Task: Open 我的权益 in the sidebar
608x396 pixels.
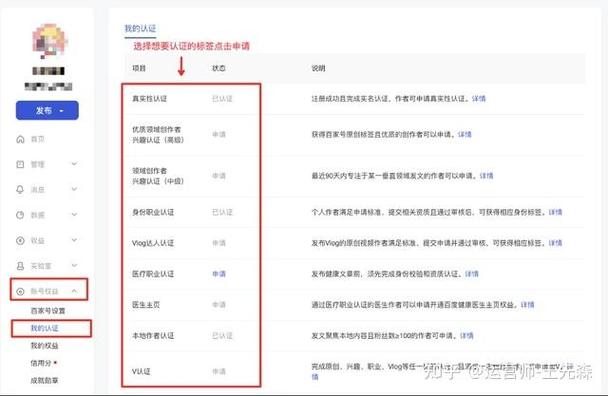Action: click(44, 346)
